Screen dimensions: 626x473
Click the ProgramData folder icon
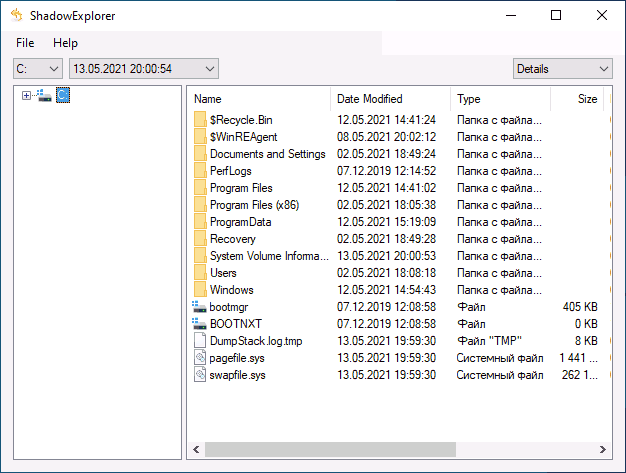coord(200,222)
